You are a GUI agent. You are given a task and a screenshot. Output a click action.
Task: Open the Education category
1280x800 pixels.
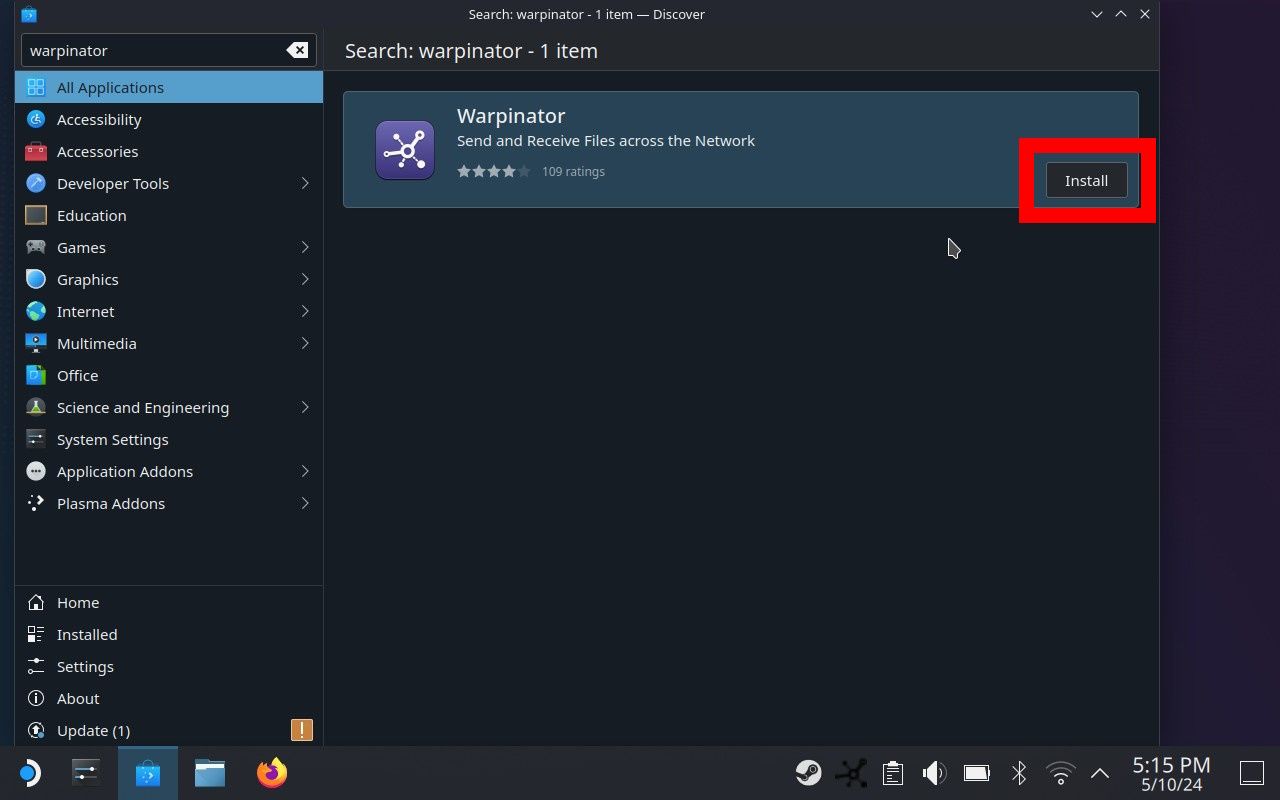pos(169,215)
